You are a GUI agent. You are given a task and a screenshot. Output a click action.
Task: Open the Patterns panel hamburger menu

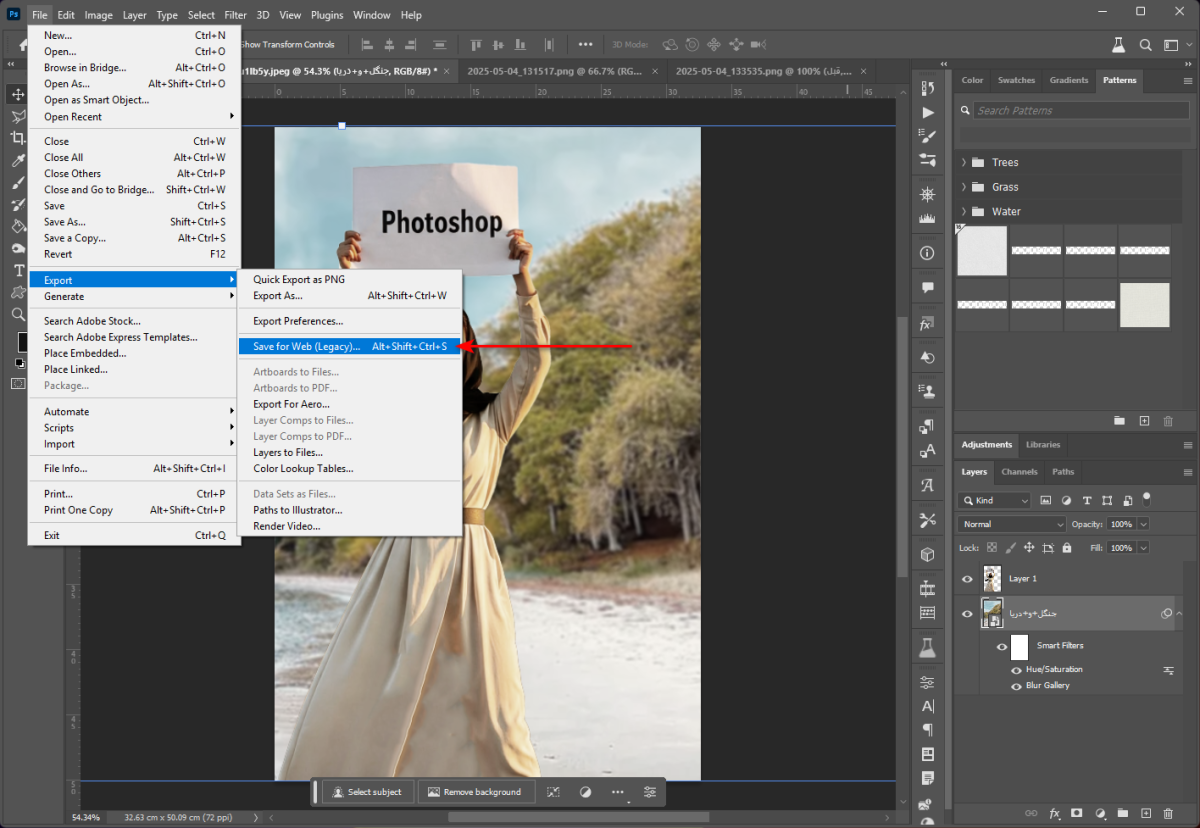pos(1188,80)
